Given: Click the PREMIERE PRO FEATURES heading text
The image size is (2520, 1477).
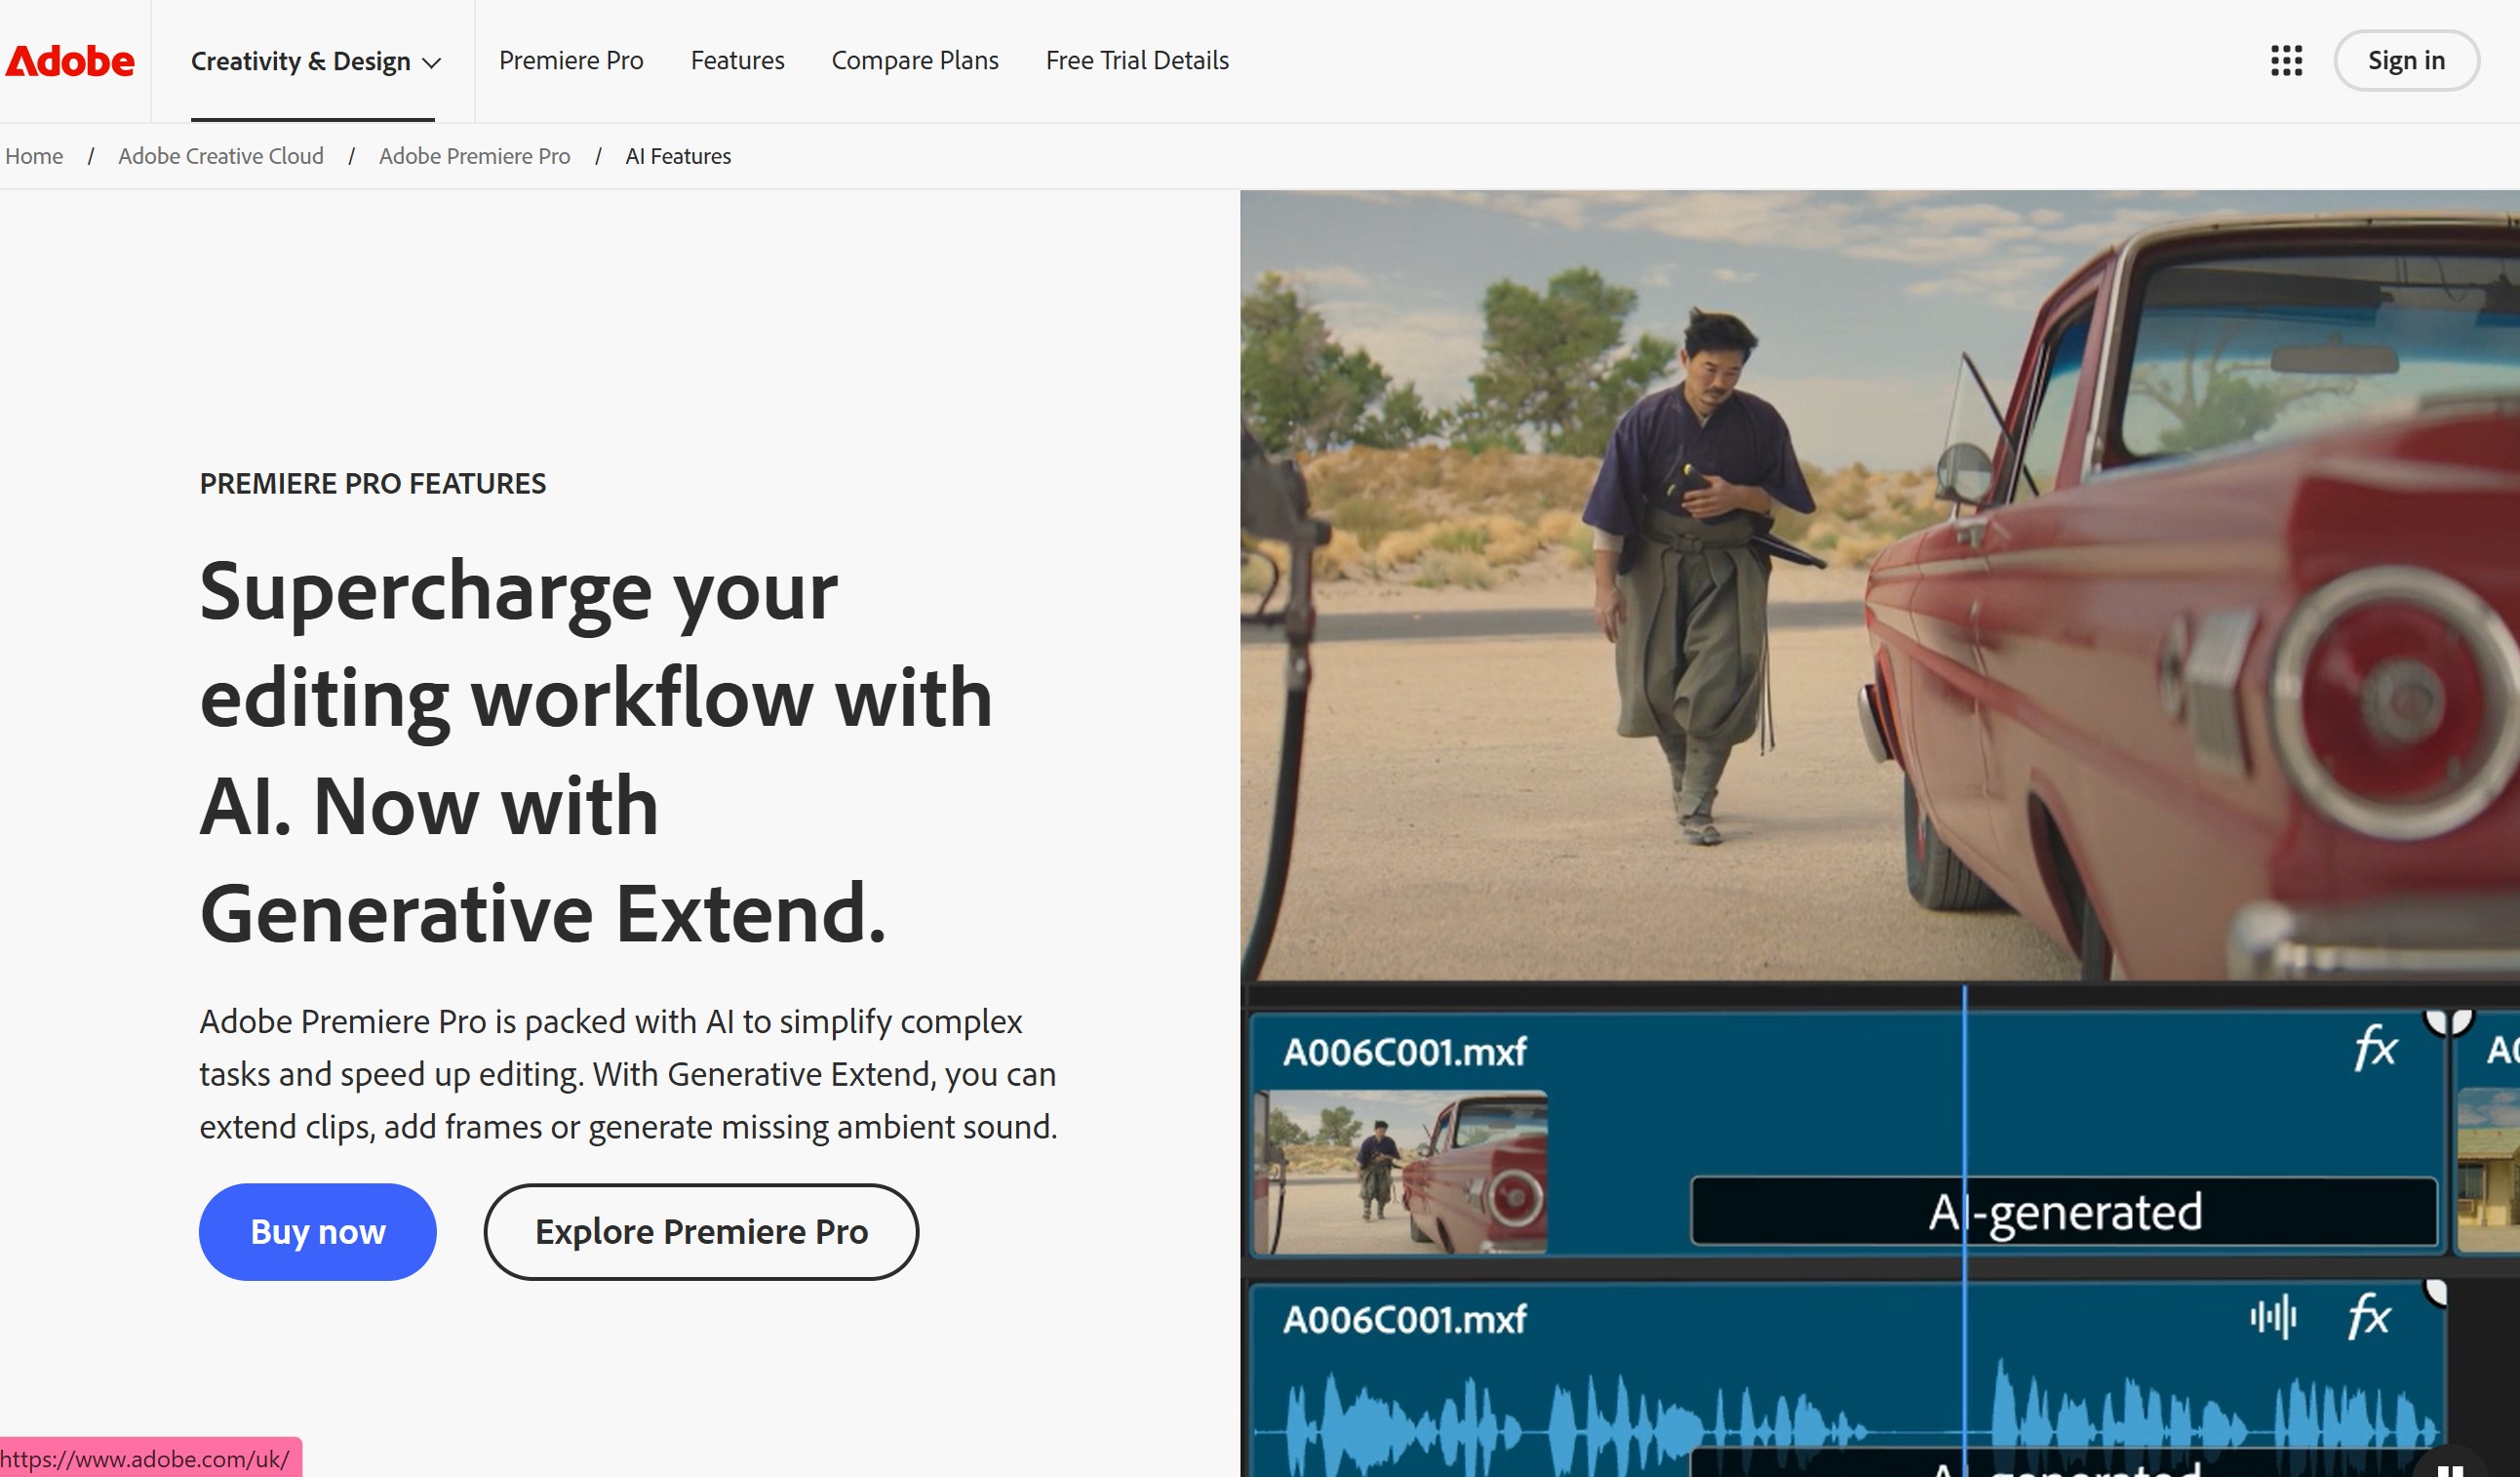Looking at the screenshot, I should point(372,483).
